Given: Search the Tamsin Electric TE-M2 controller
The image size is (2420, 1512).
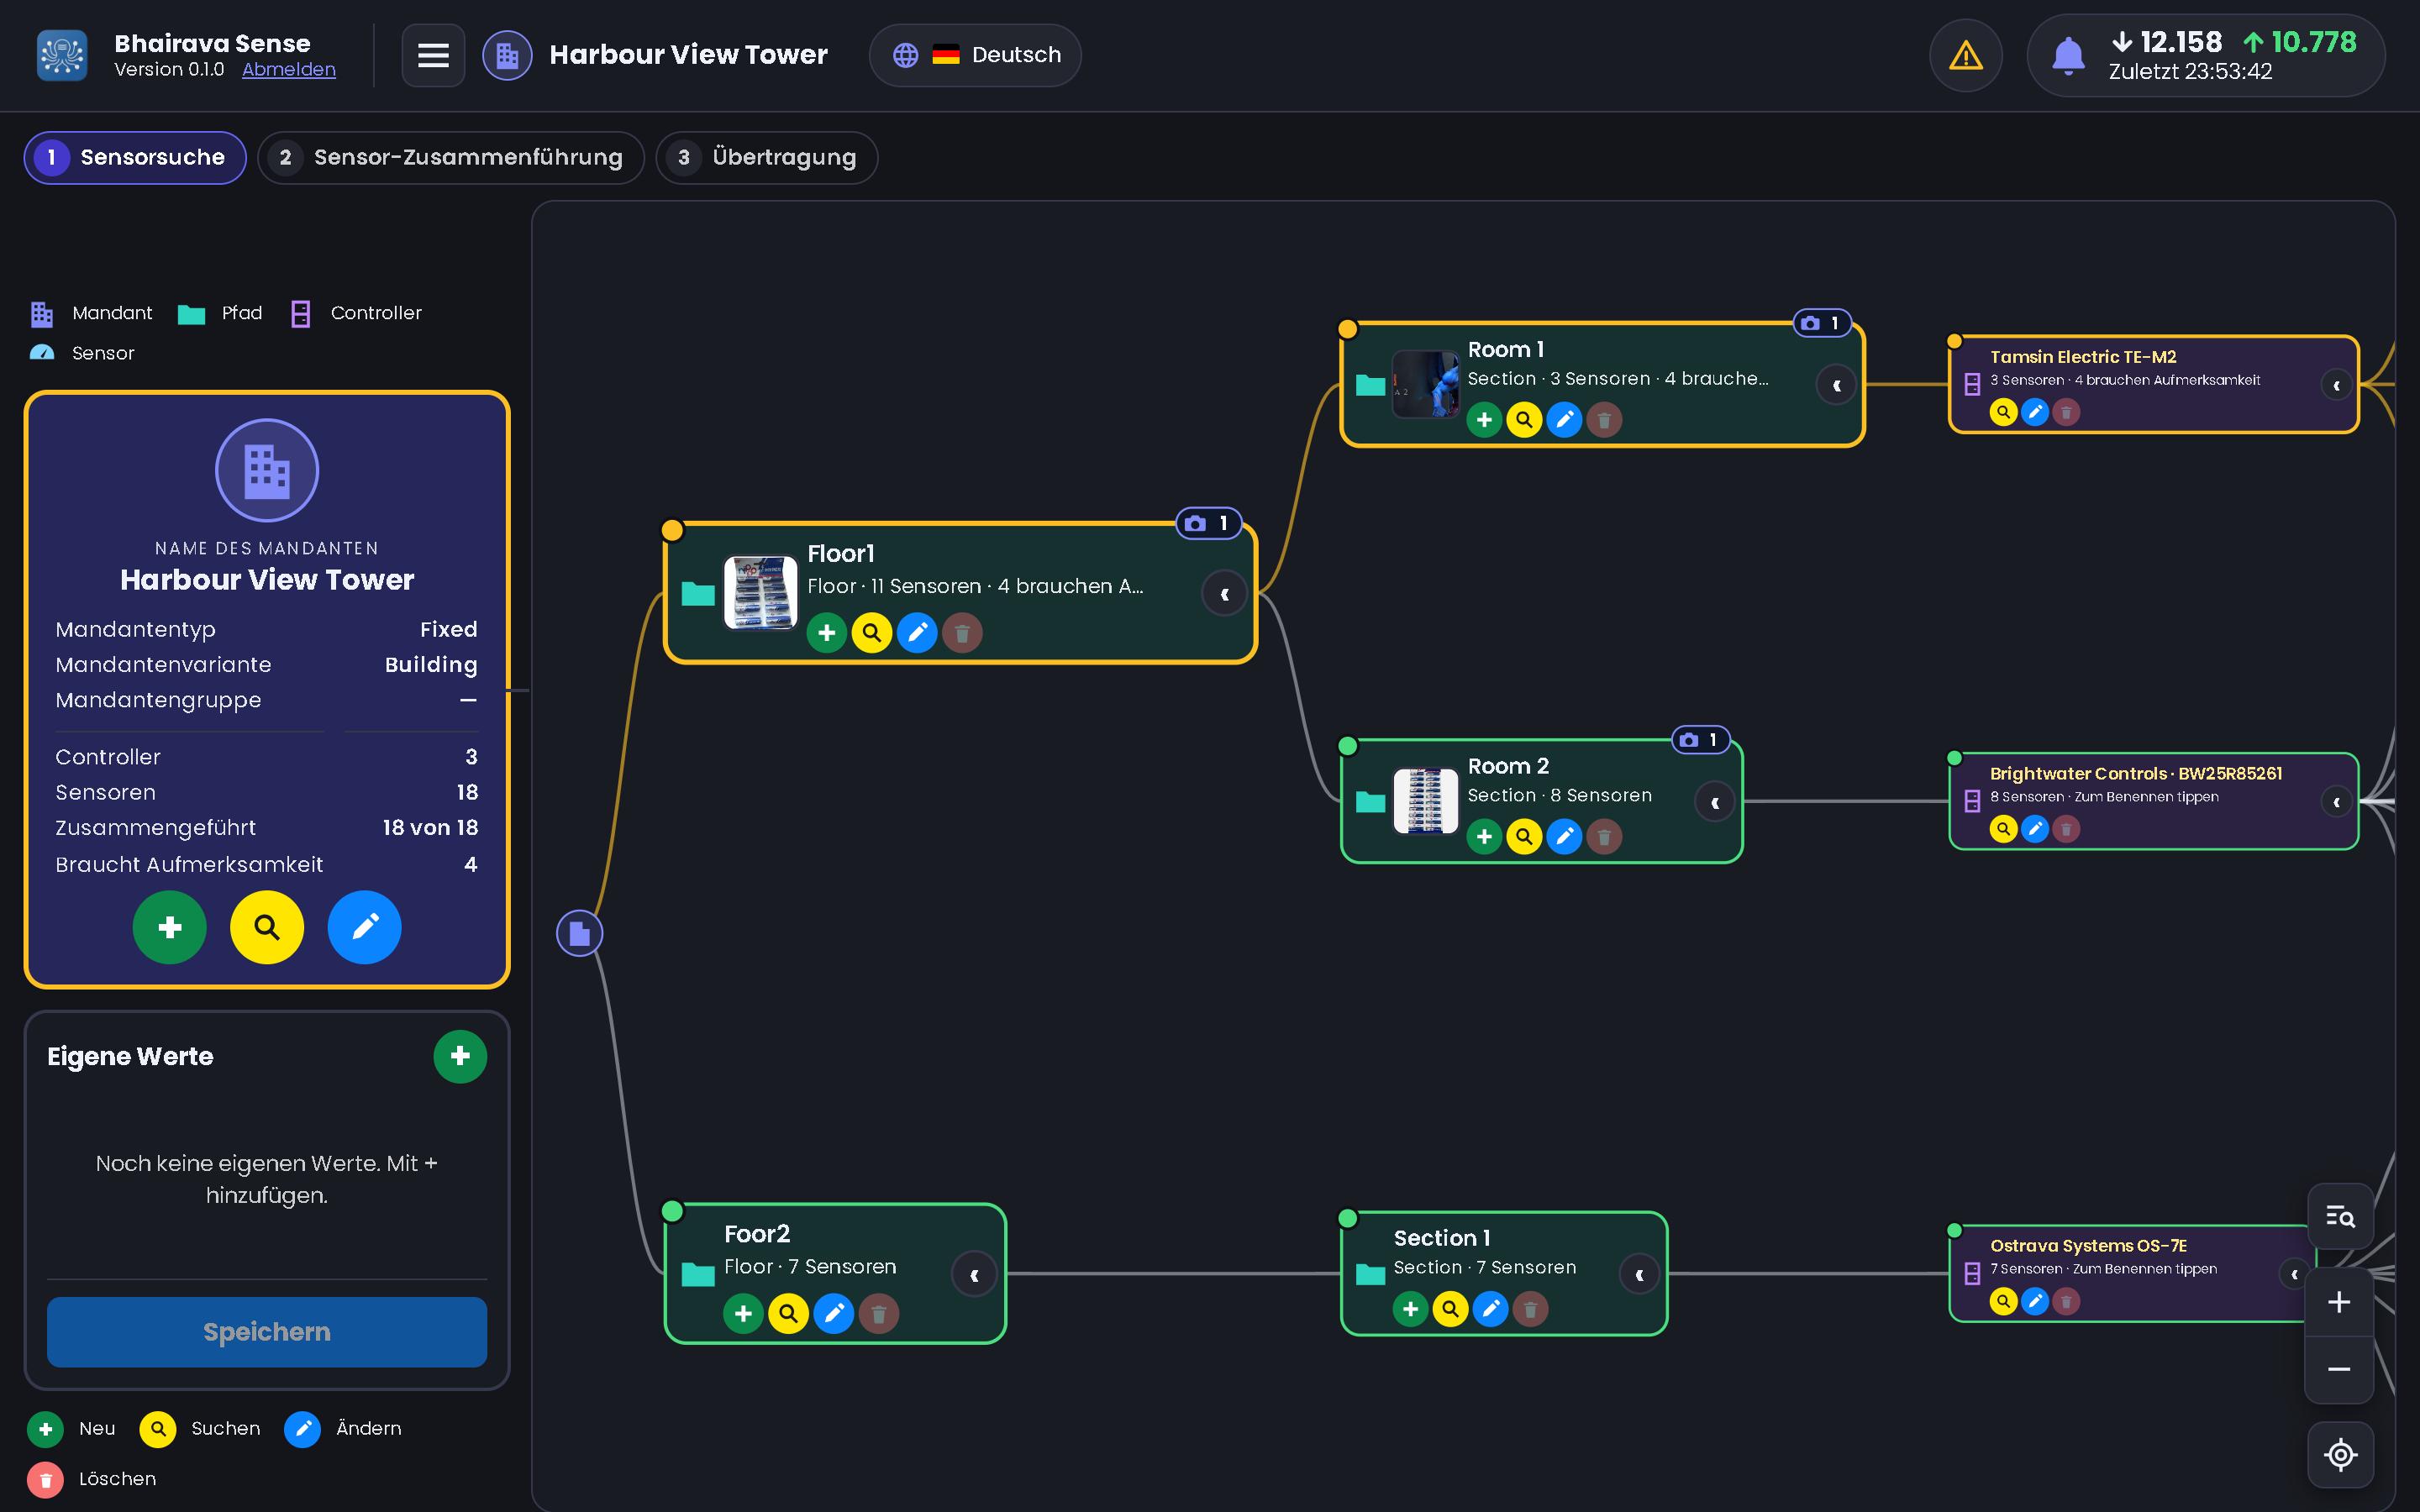Looking at the screenshot, I should 2003,412.
